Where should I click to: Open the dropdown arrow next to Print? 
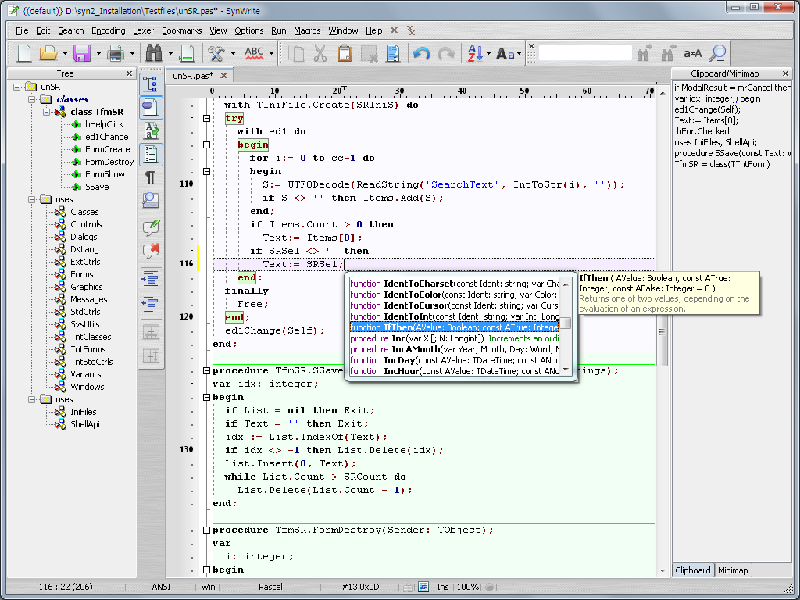pyautogui.click(x=132, y=53)
